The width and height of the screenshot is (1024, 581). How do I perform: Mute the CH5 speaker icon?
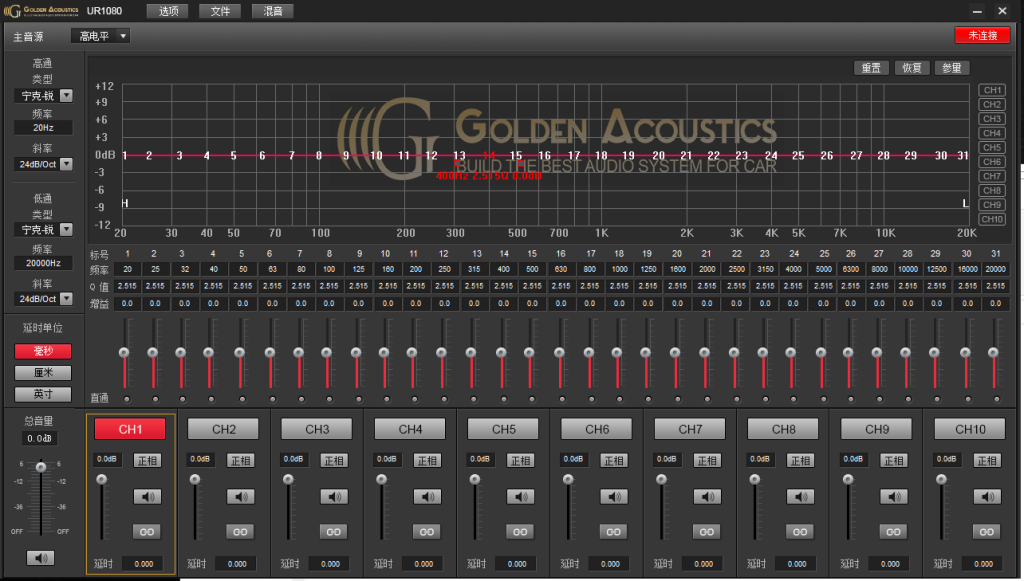[520, 497]
